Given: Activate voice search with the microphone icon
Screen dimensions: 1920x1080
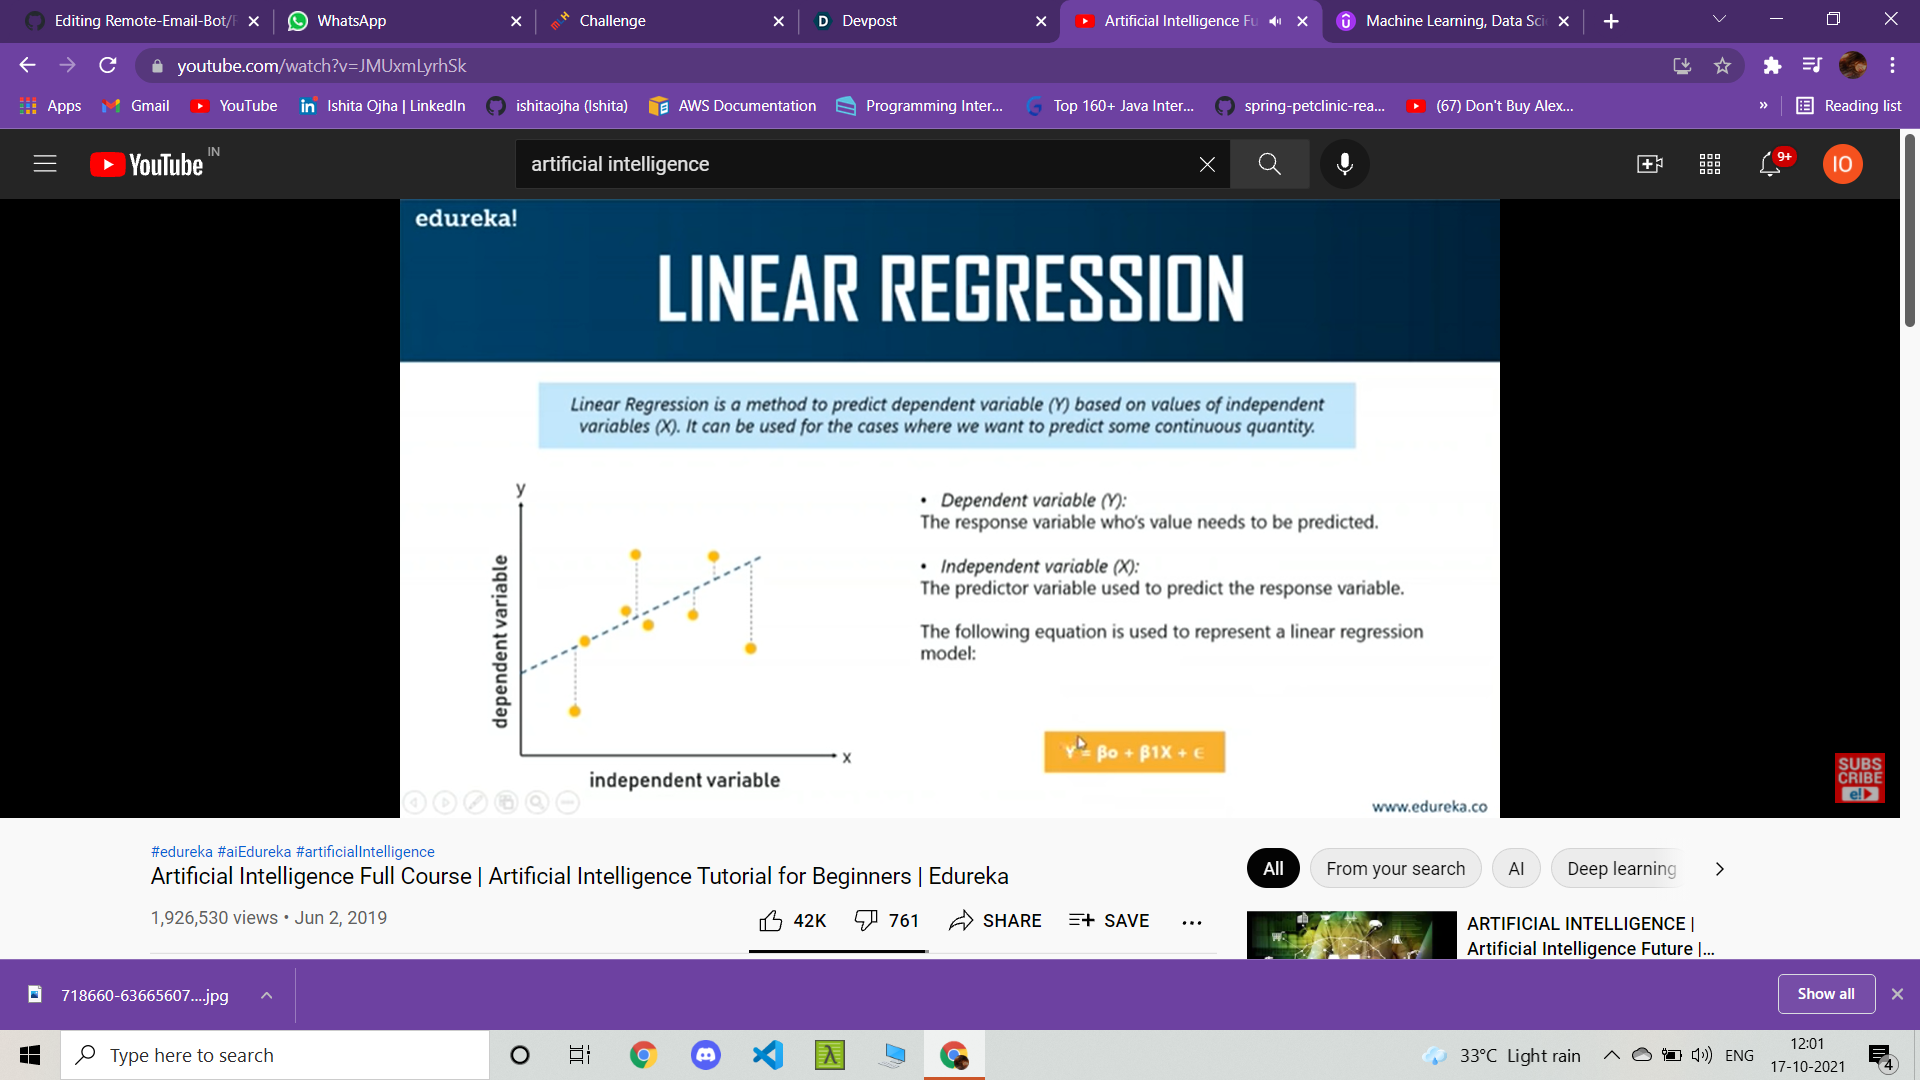Looking at the screenshot, I should tap(1344, 164).
